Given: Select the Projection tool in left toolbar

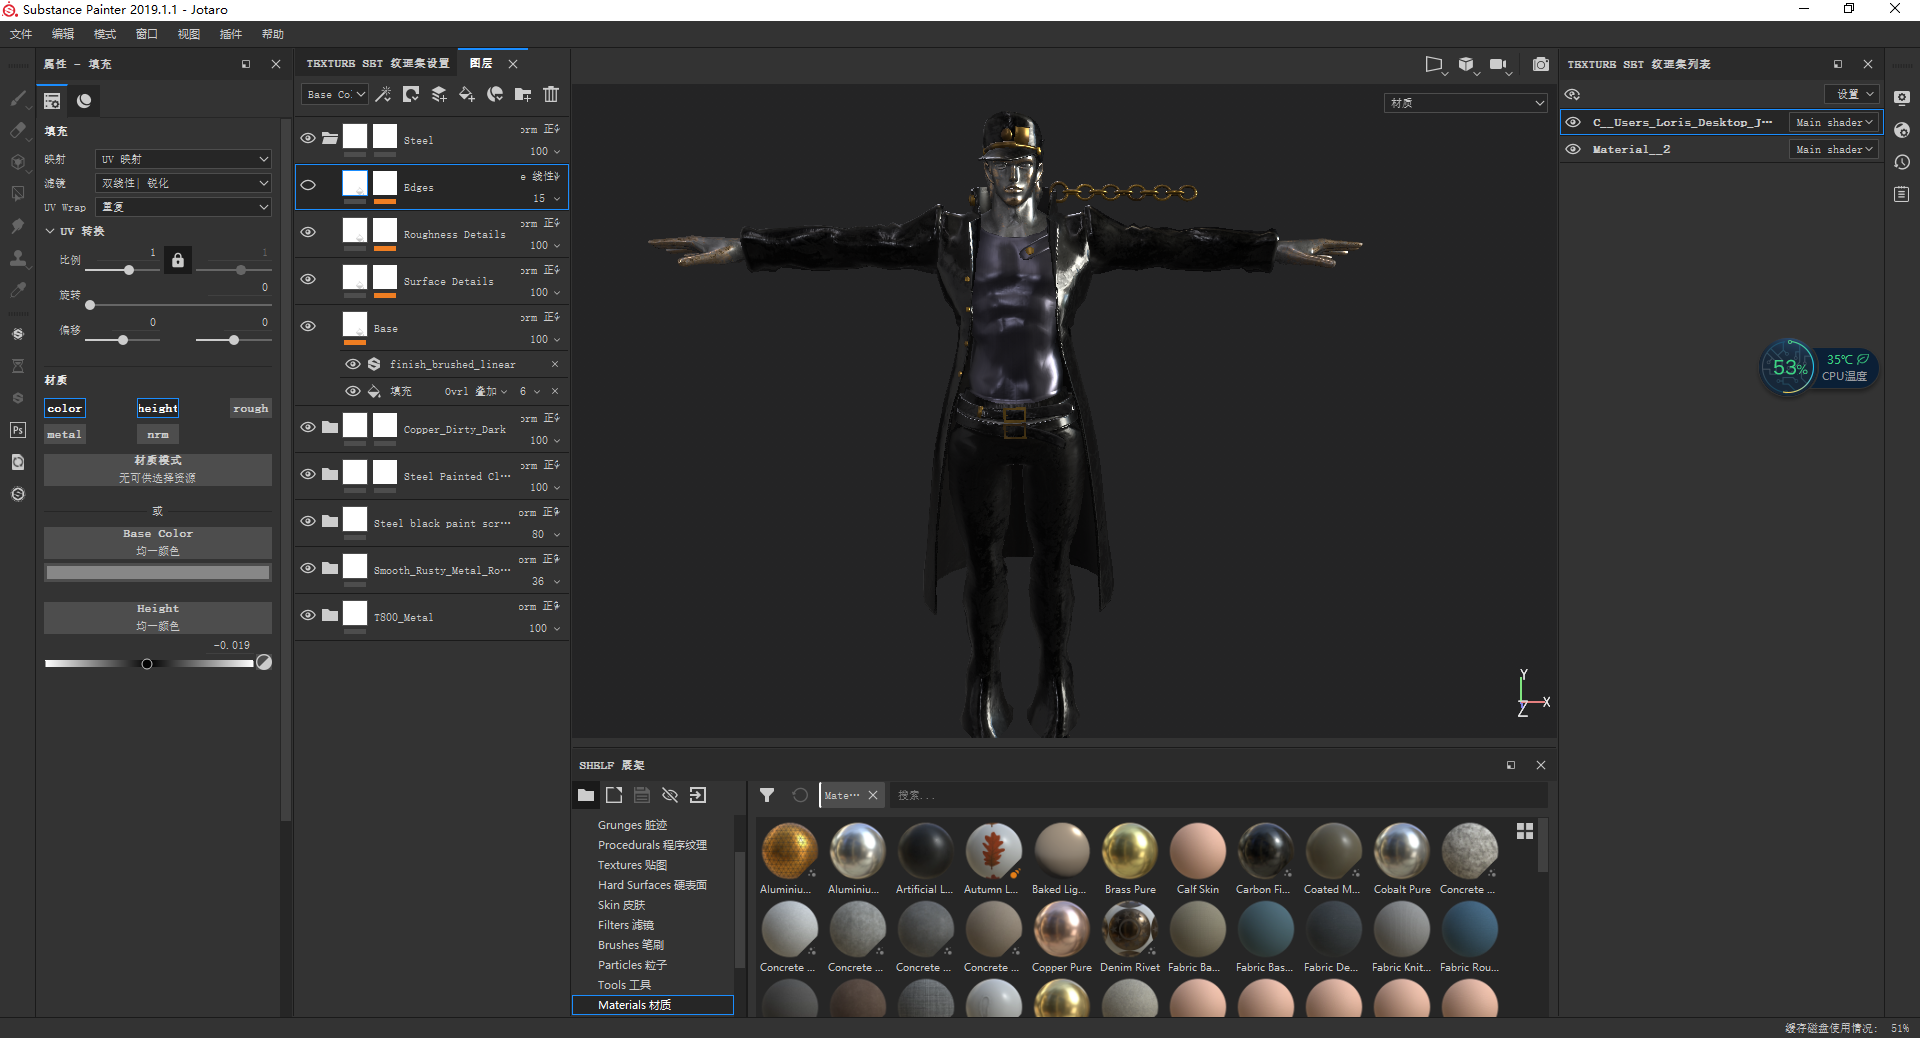Looking at the screenshot, I should click(x=18, y=162).
